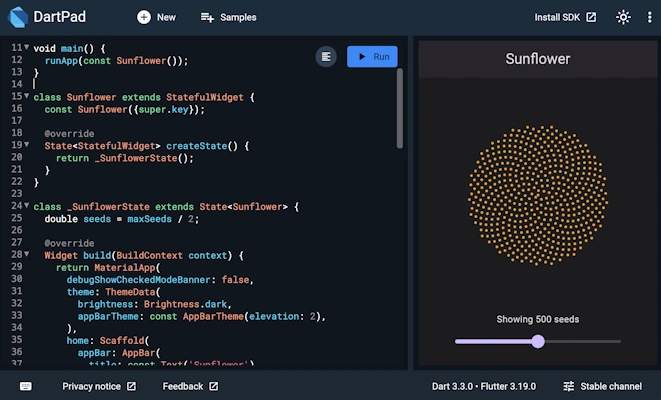Click the sunflower seeds drawing
Image resolution: width=661 pixels, height=400 pixels.
pos(538,196)
